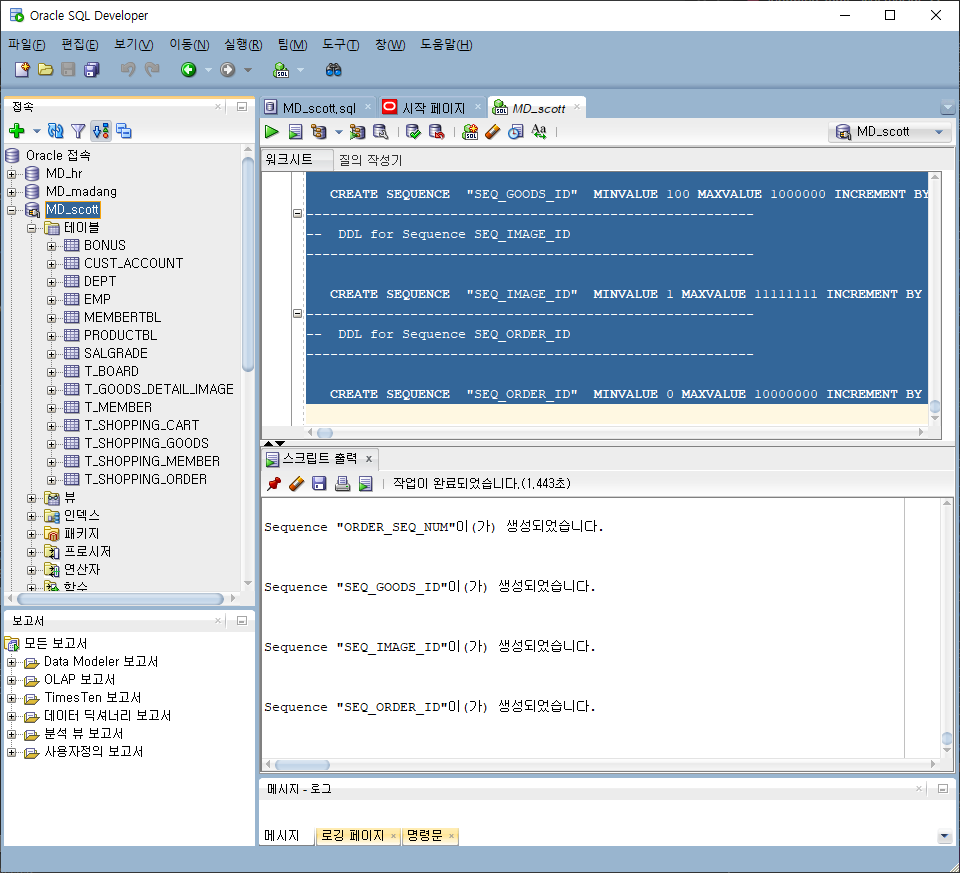
Task: Open tab list dropdown at editor top-right
Action: click(x=947, y=108)
